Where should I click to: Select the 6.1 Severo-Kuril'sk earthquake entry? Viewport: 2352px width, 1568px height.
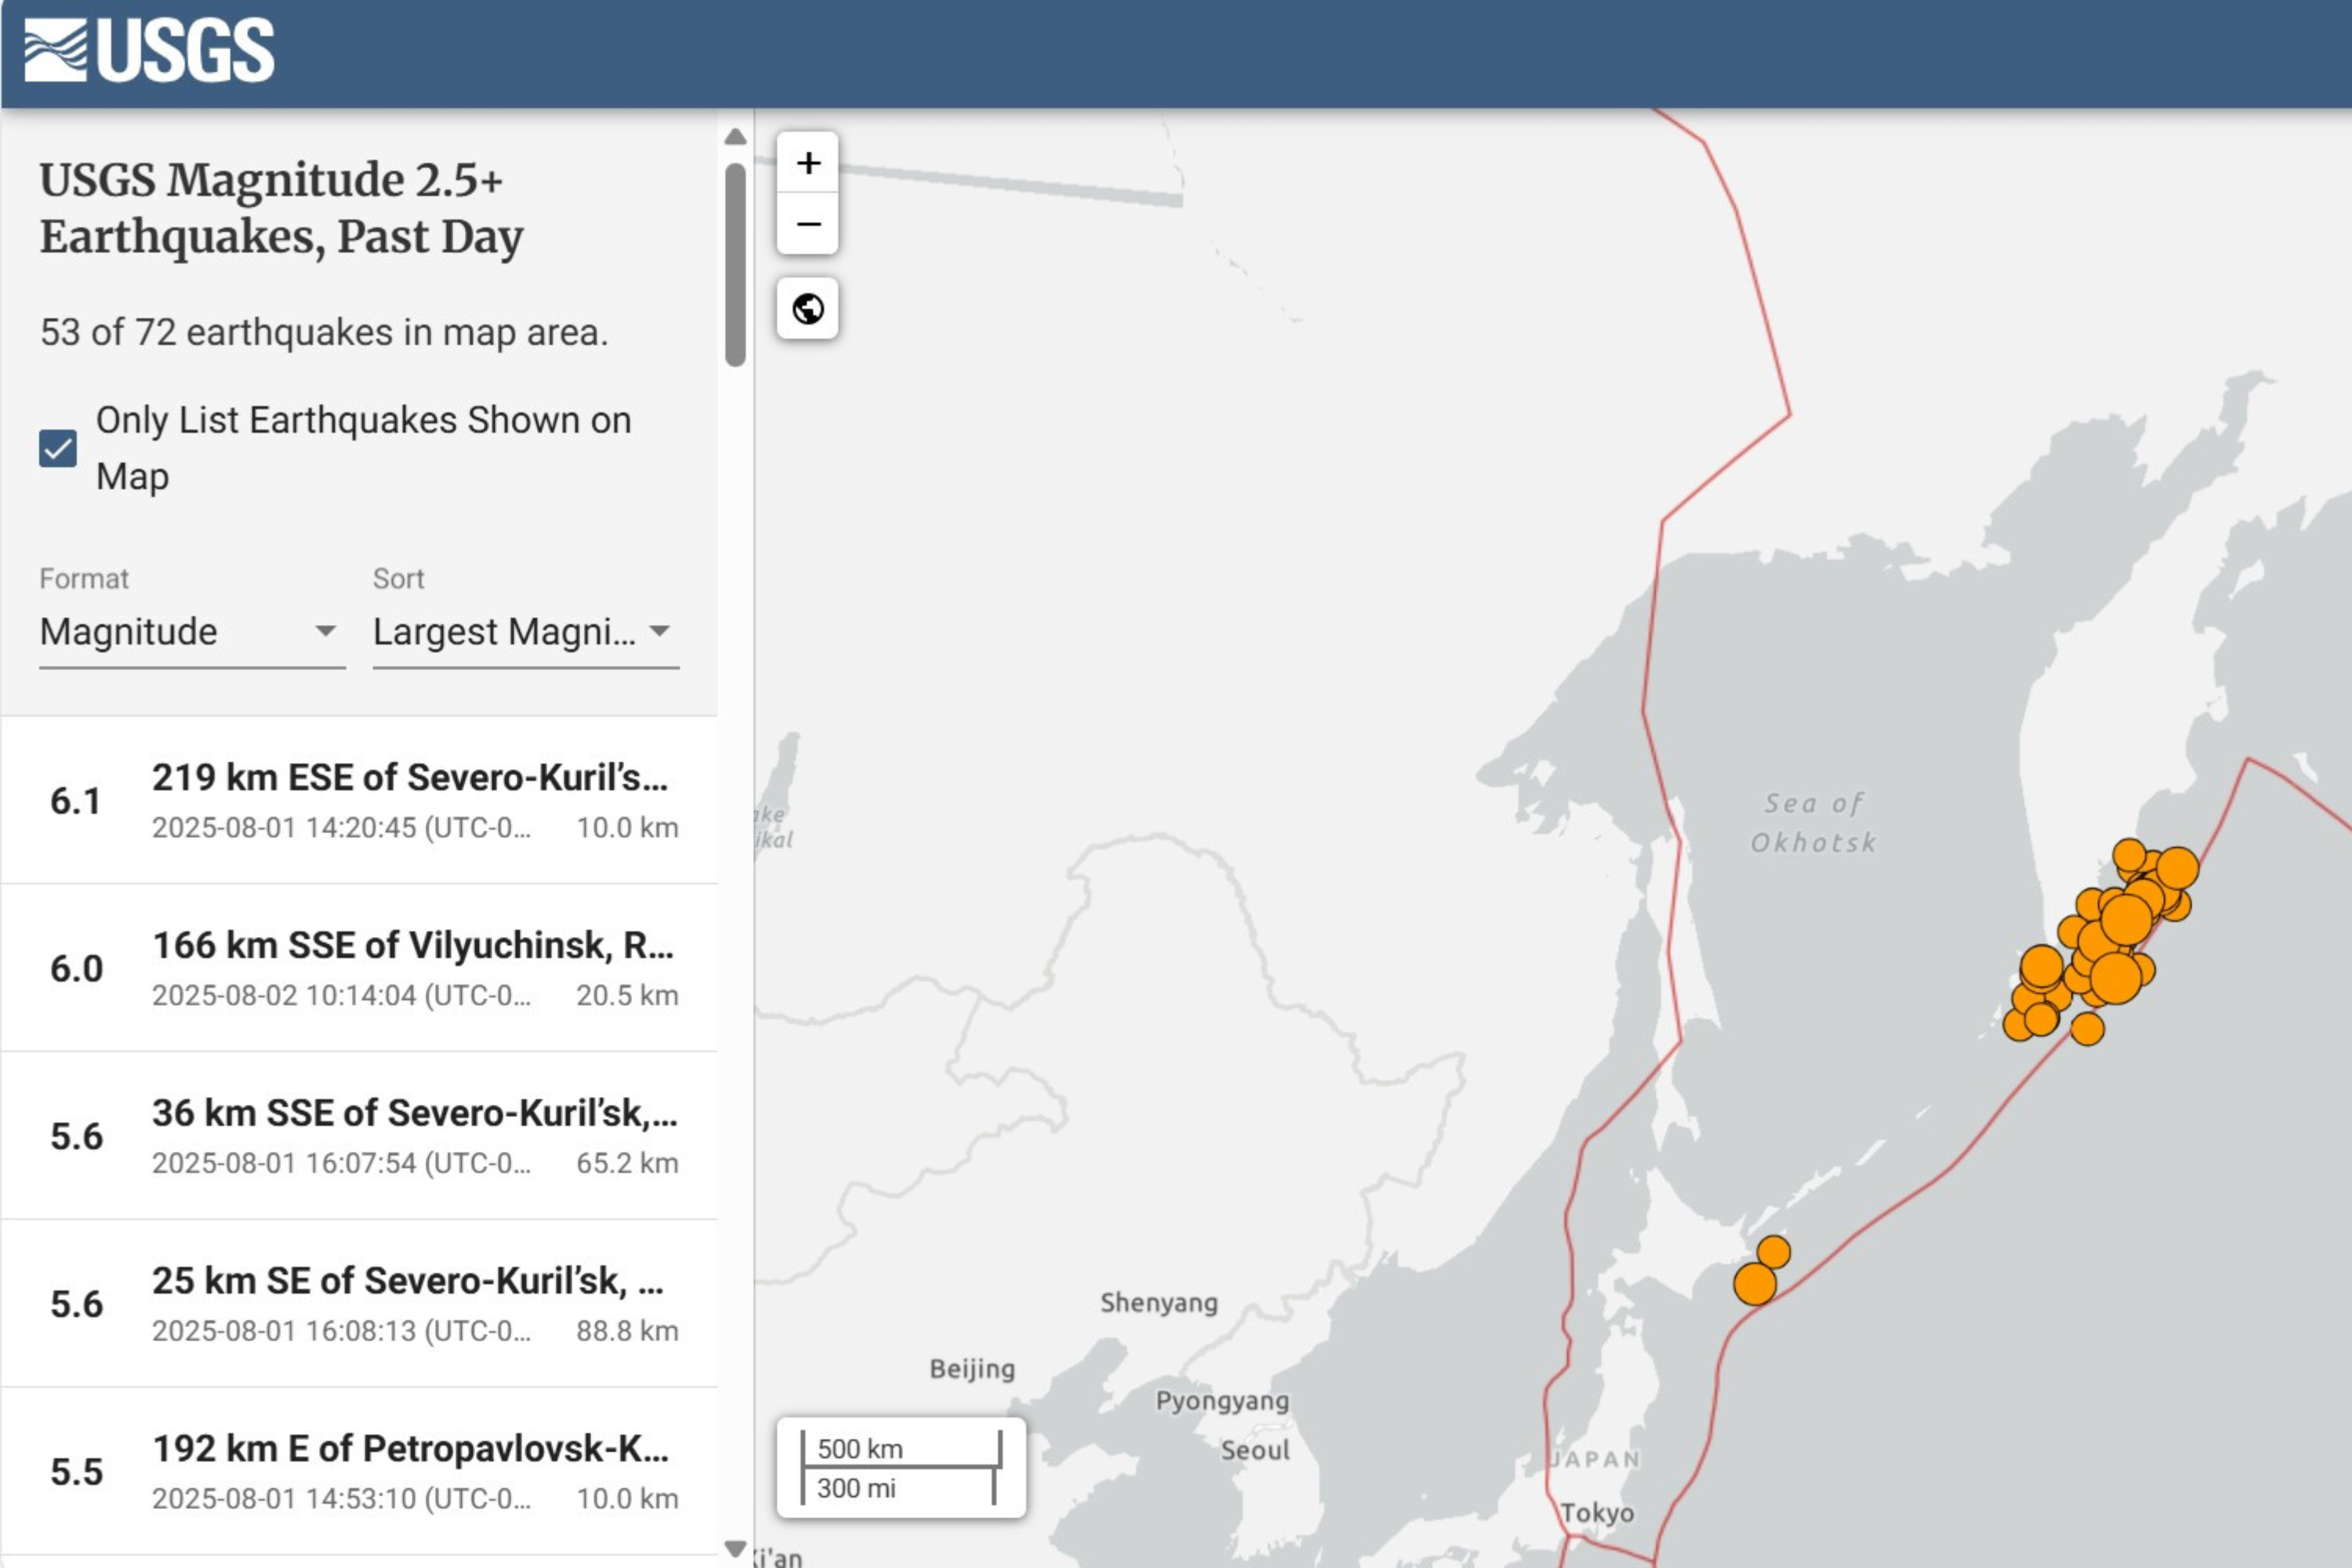pyautogui.click(x=360, y=800)
